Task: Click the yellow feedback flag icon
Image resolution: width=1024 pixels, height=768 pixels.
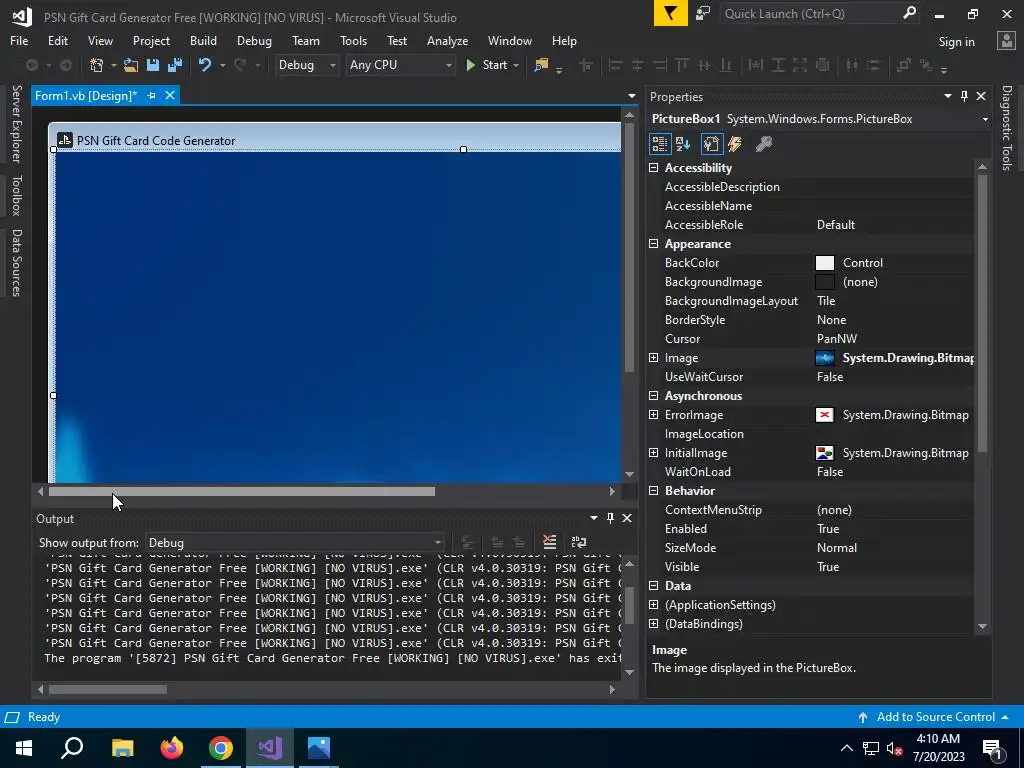Action: 671,13
